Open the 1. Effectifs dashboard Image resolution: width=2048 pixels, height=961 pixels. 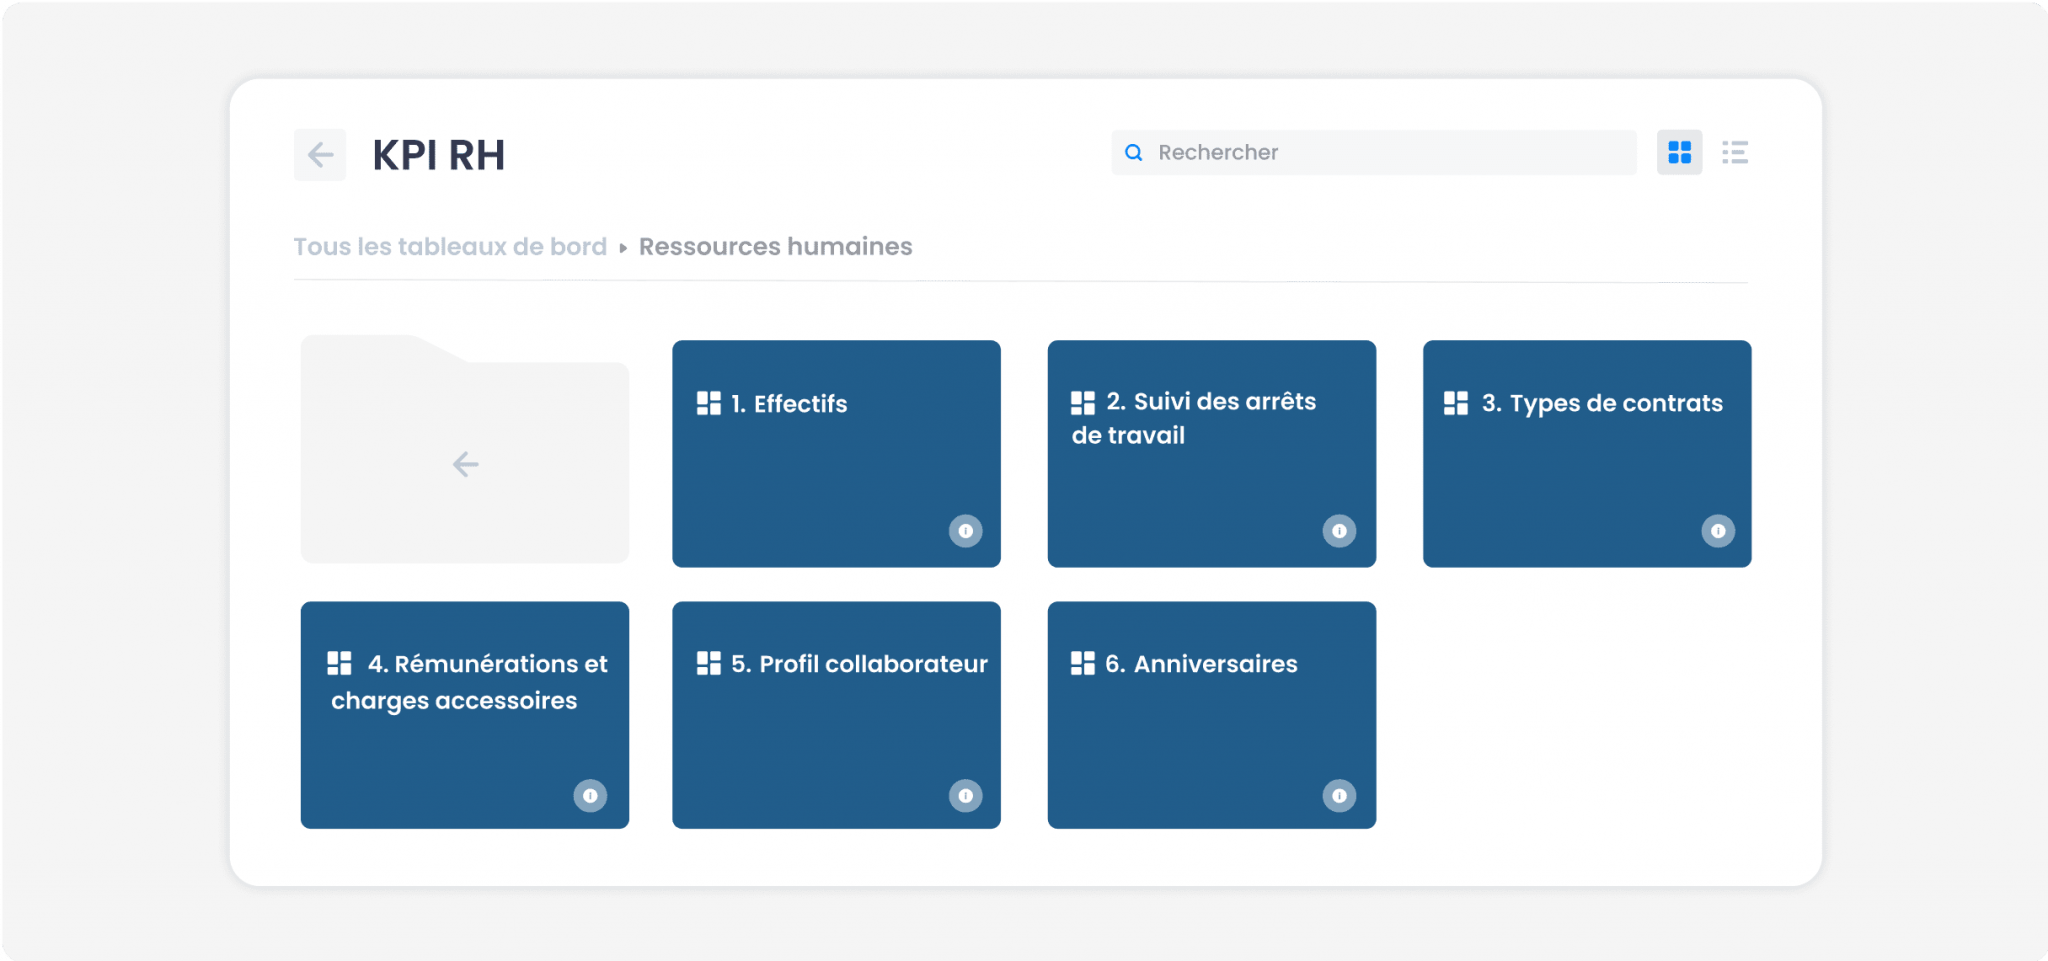(x=836, y=453)
